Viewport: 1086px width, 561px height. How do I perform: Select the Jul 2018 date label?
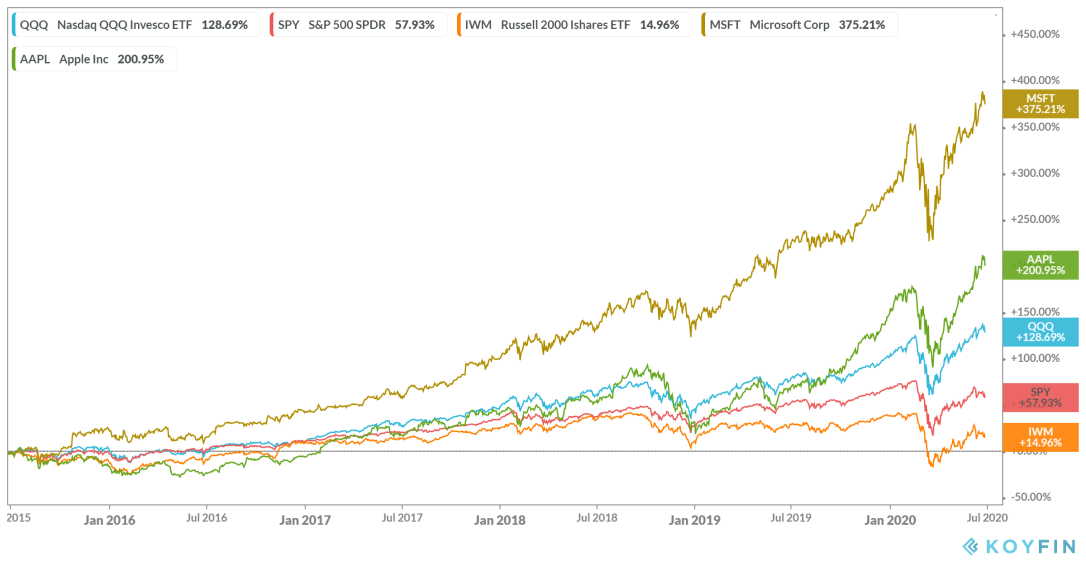coord(597,520)
